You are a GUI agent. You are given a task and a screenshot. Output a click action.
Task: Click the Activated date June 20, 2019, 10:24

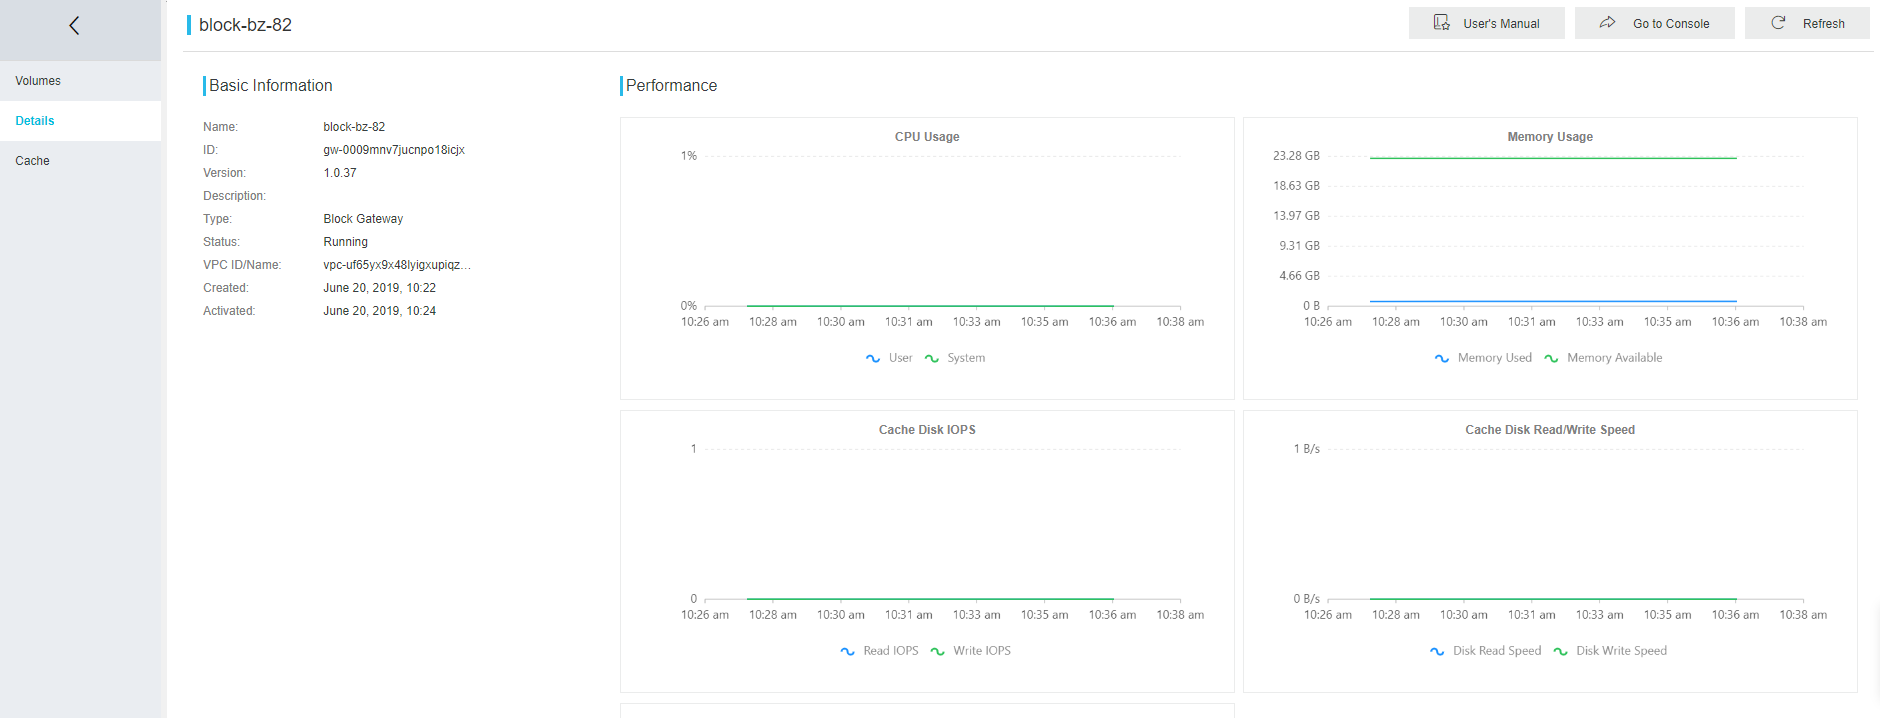pyautogui.click(x=380, y=311)
